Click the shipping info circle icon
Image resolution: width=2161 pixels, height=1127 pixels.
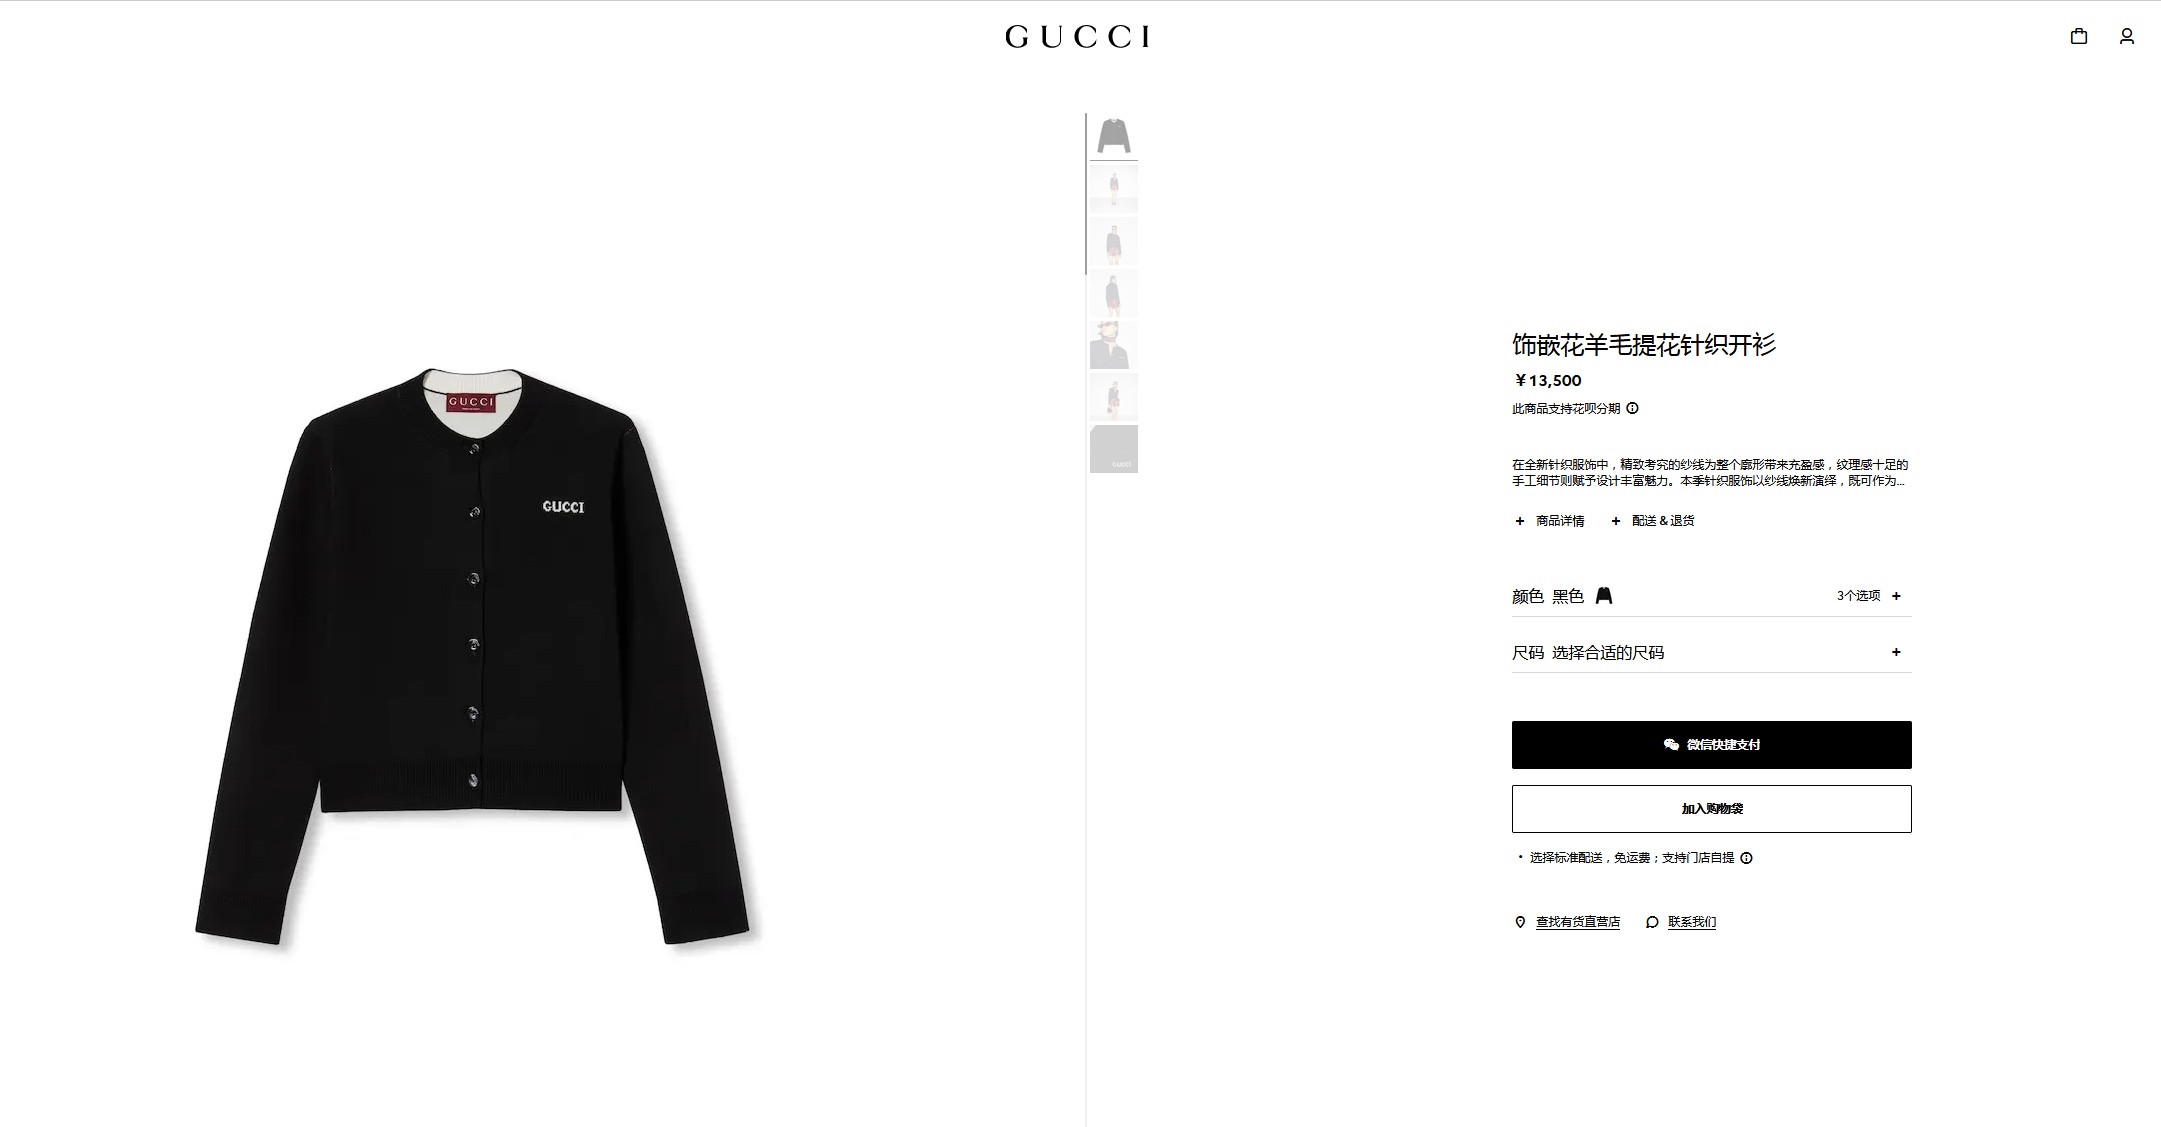[x=1746, y=858]
